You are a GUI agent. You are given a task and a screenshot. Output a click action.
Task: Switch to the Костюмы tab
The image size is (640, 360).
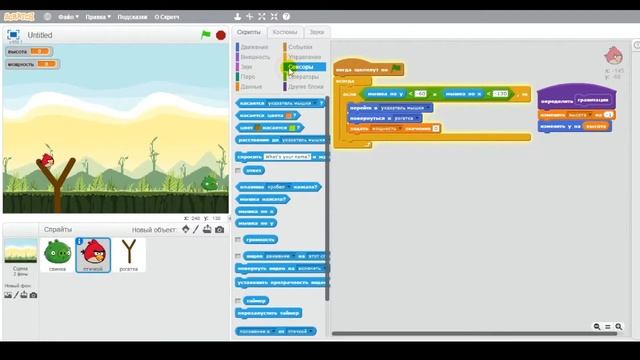coord(285,32)
